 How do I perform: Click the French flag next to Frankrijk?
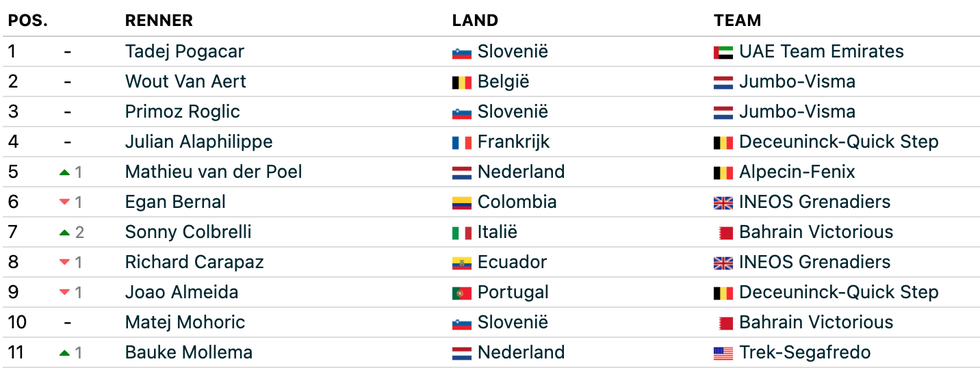tap(461, 143)
